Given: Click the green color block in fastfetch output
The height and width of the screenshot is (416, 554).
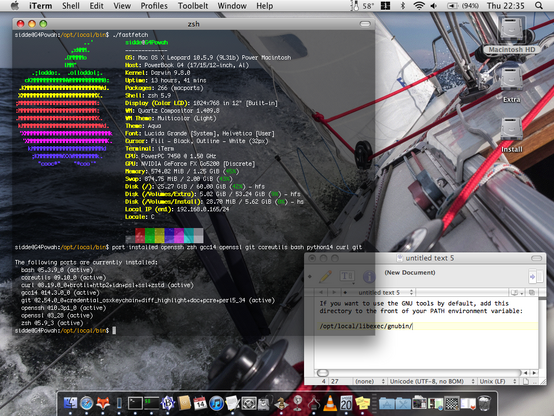Looking at the screenshot, I should [150, 235].
